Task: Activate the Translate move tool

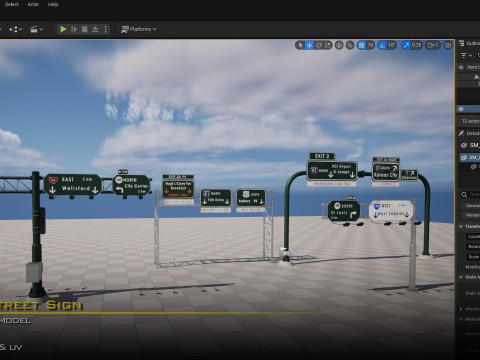Action: 309,45
